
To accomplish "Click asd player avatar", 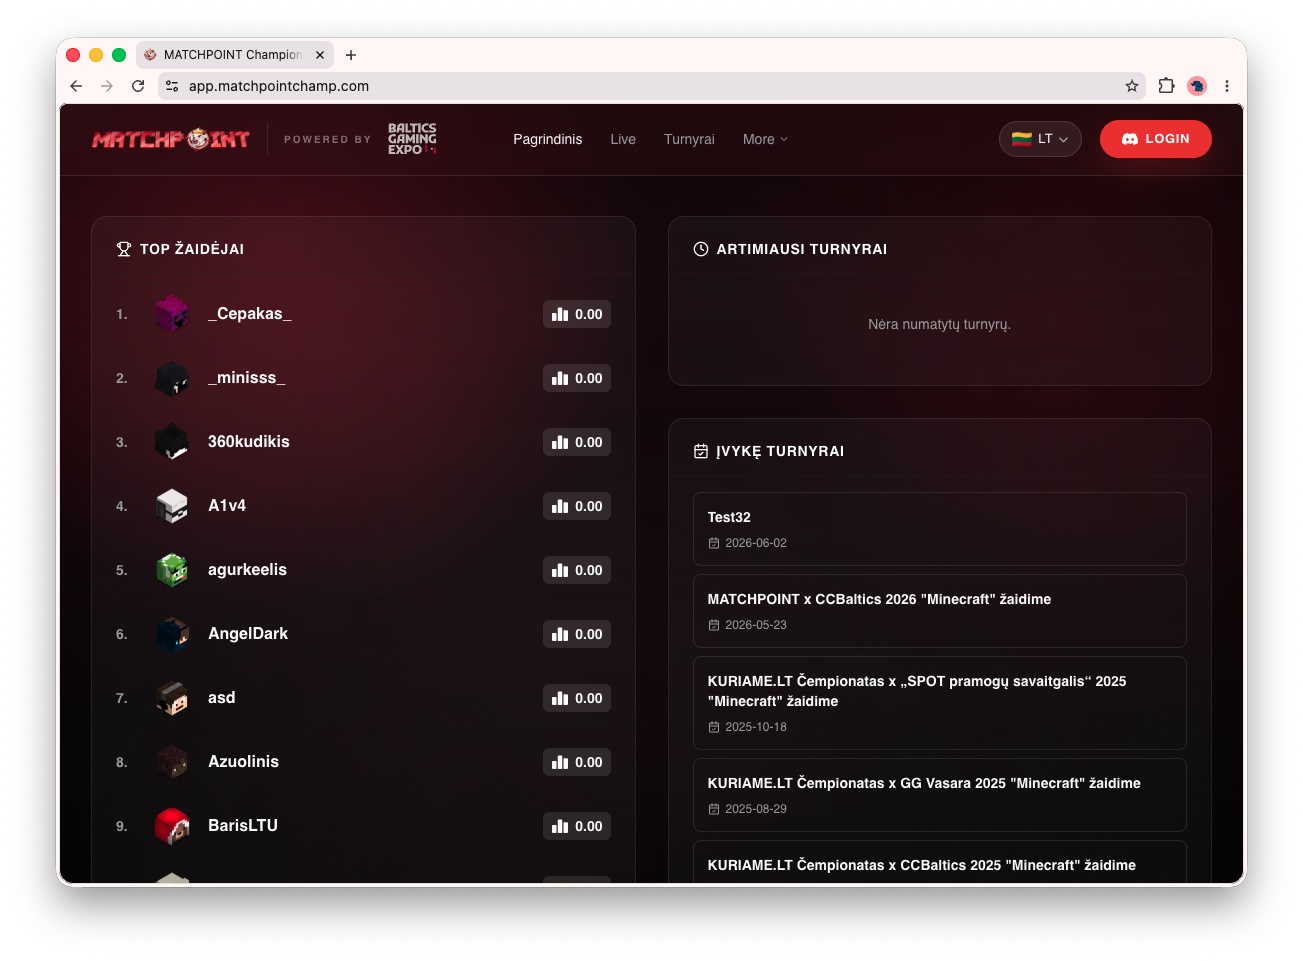I will 172,698.
